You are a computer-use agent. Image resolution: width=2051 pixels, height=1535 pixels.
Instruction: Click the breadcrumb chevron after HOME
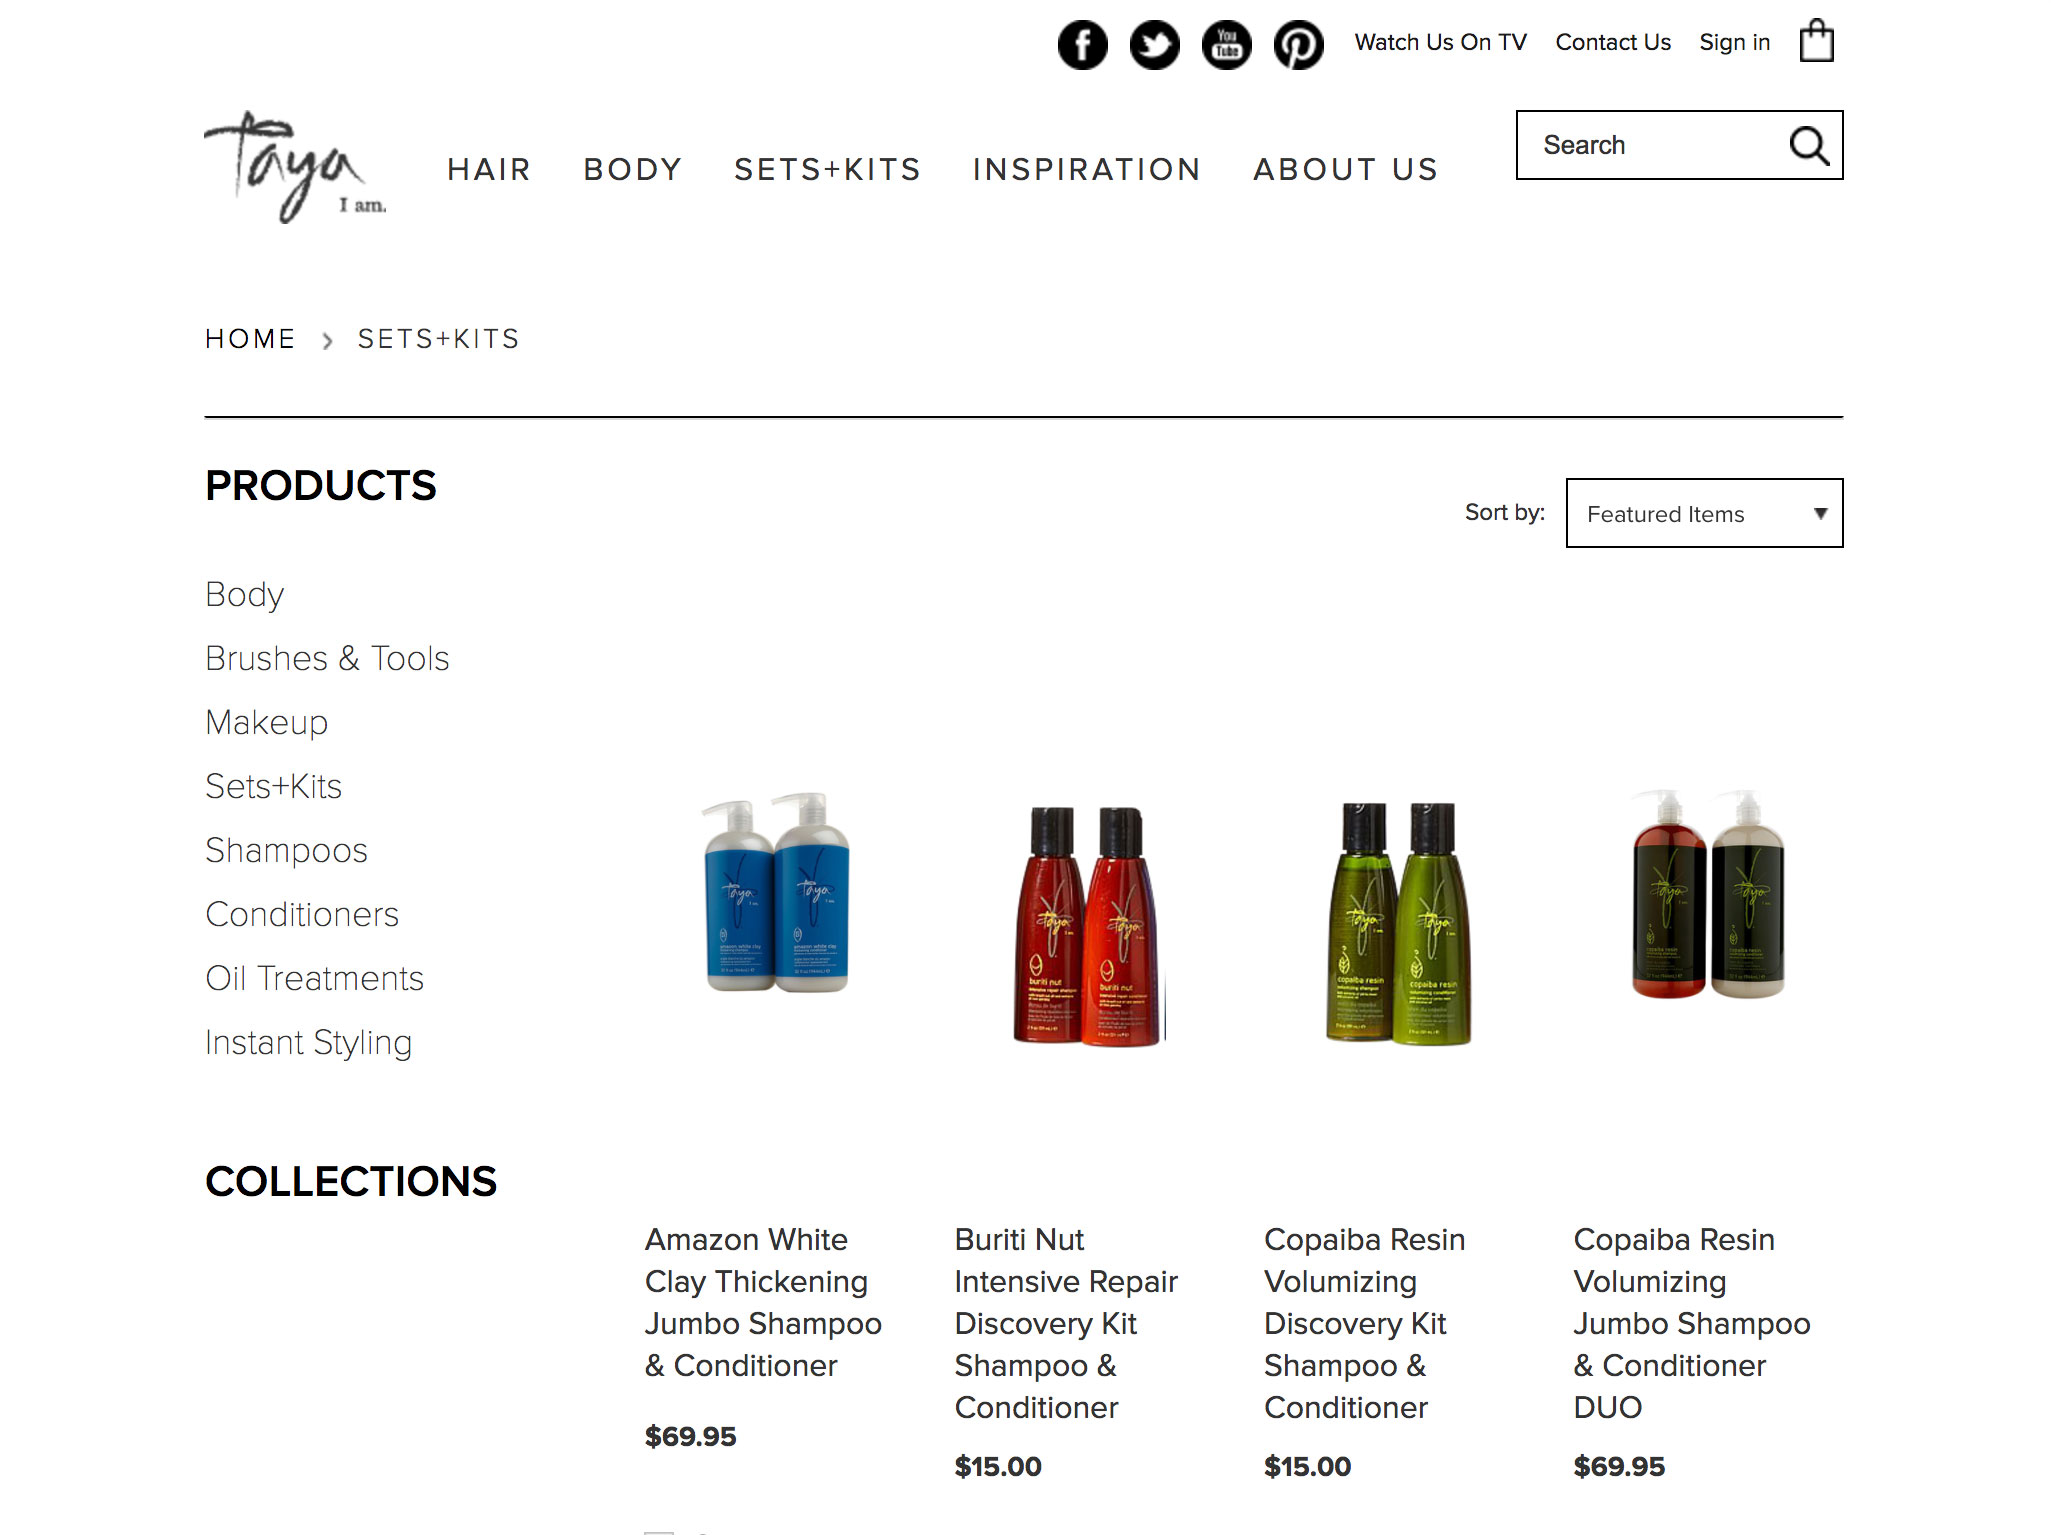tap(327, 341)
